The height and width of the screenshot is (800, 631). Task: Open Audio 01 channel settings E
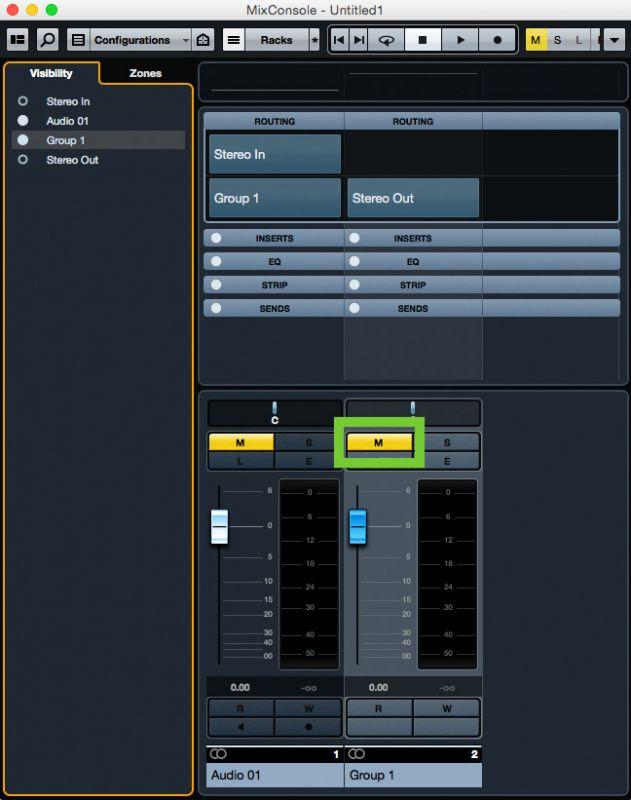(x=308, y=461)
